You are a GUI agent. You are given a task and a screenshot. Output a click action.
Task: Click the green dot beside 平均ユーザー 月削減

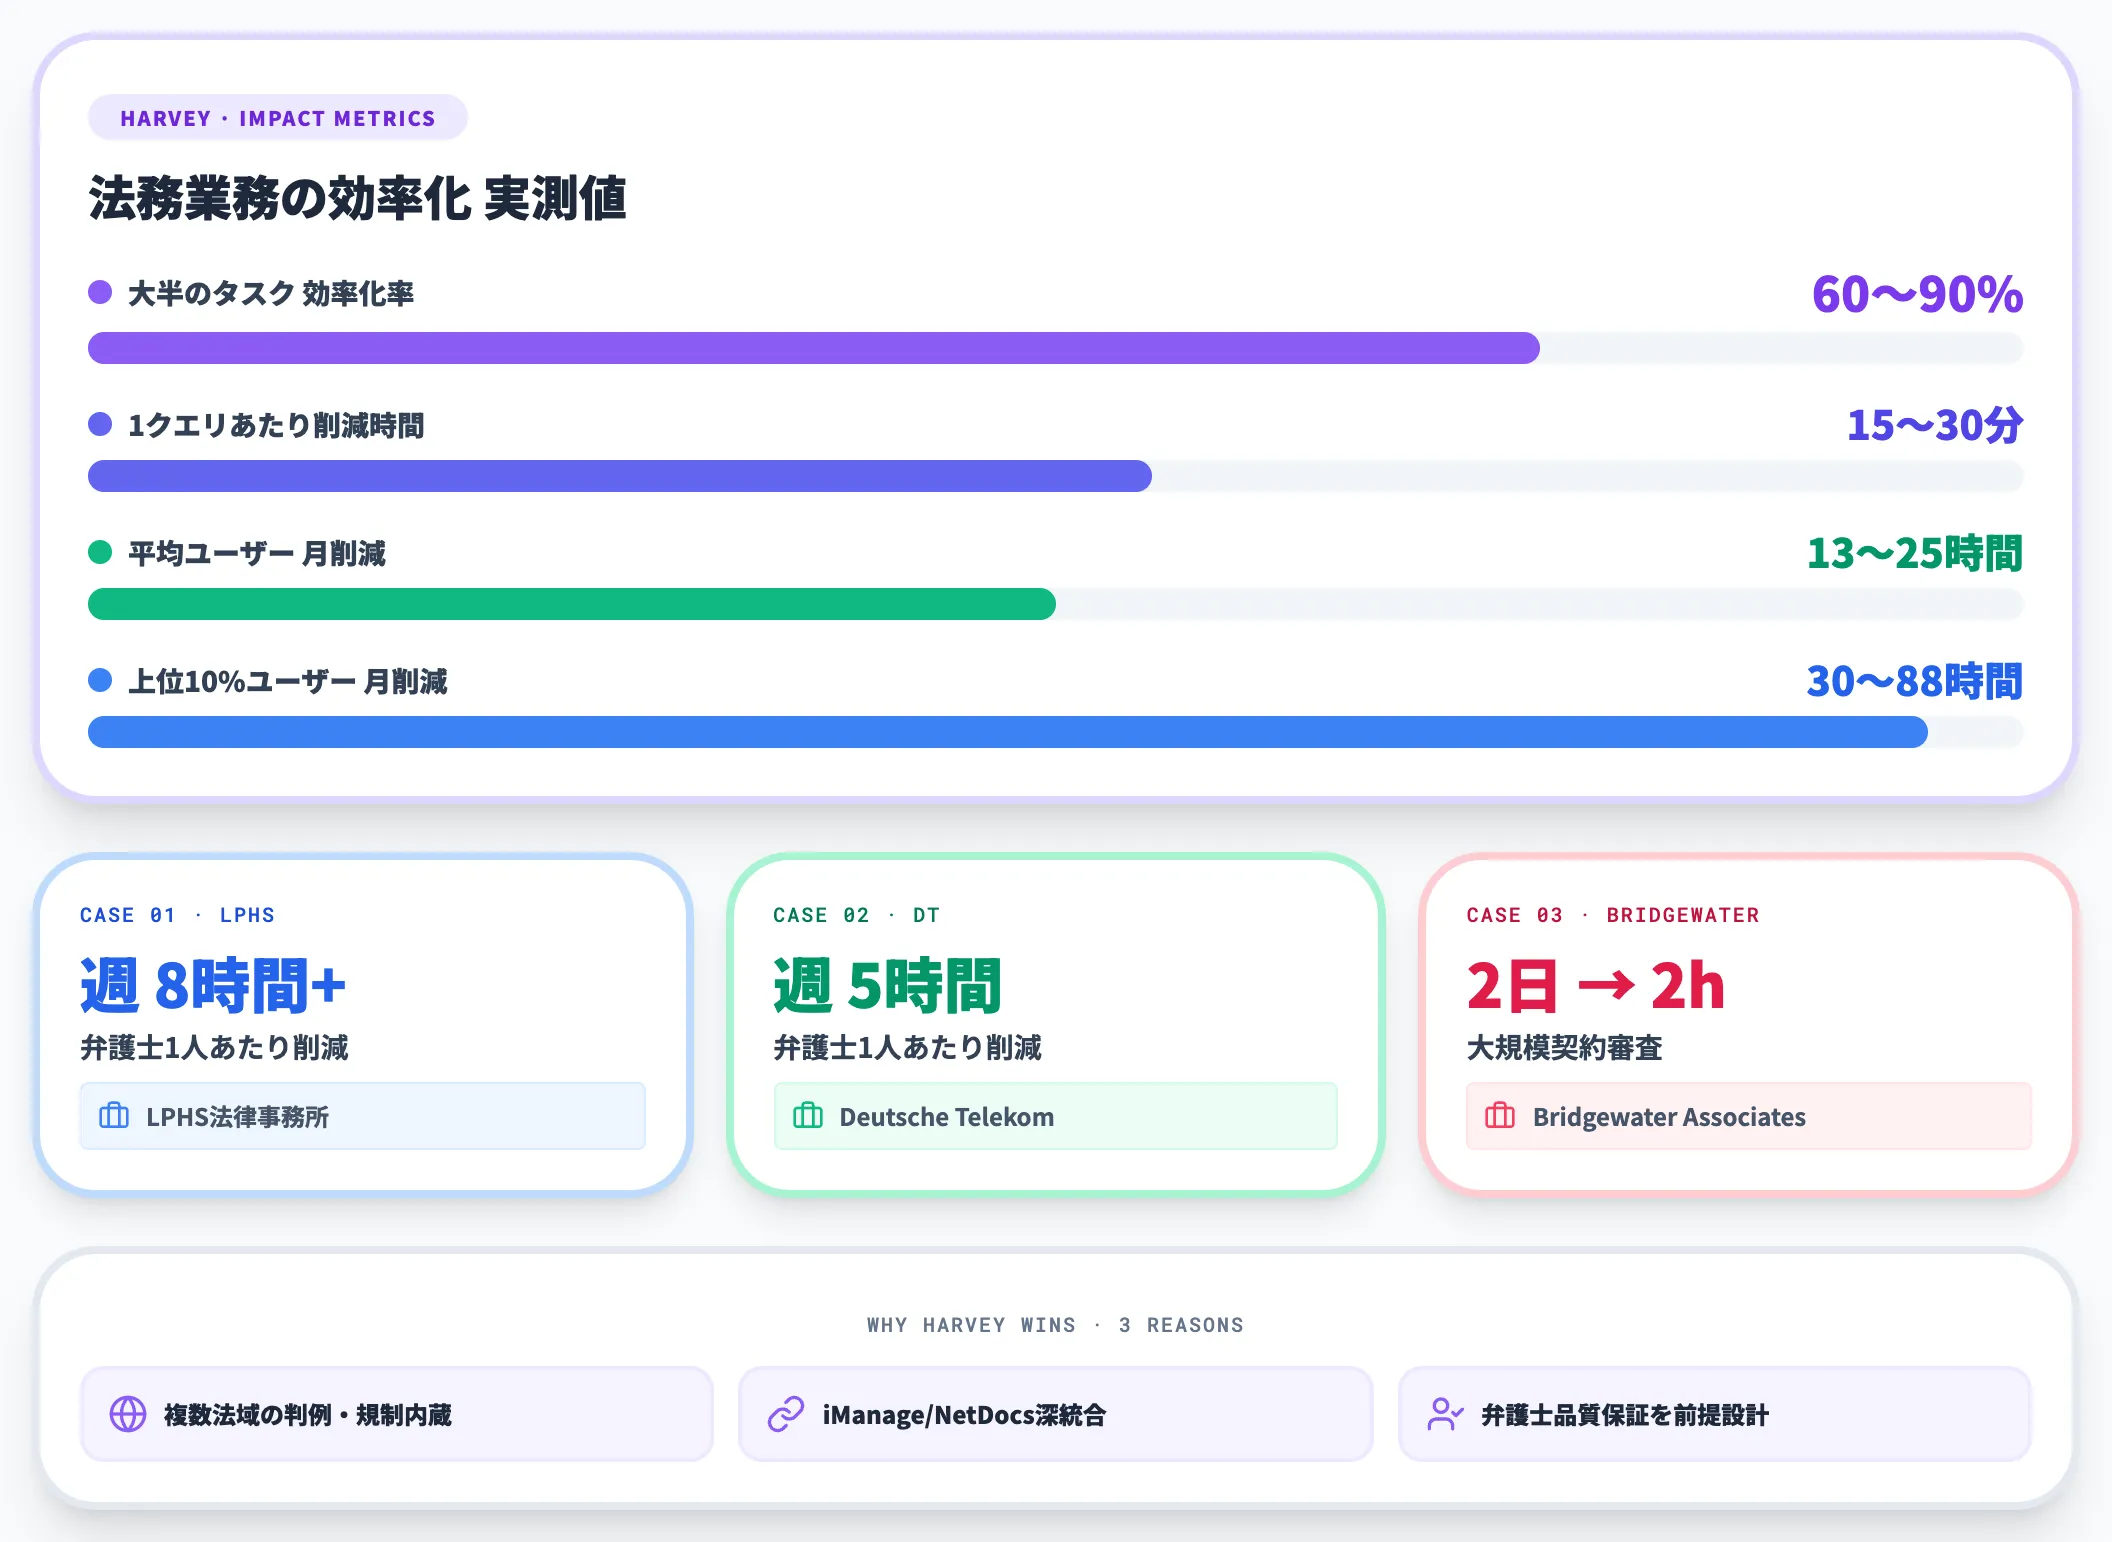point(100,552)
